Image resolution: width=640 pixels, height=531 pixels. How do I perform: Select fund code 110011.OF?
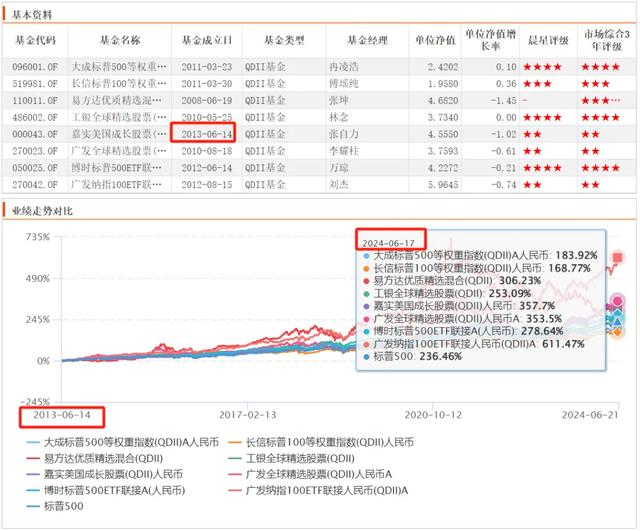(x=35, y=100)
